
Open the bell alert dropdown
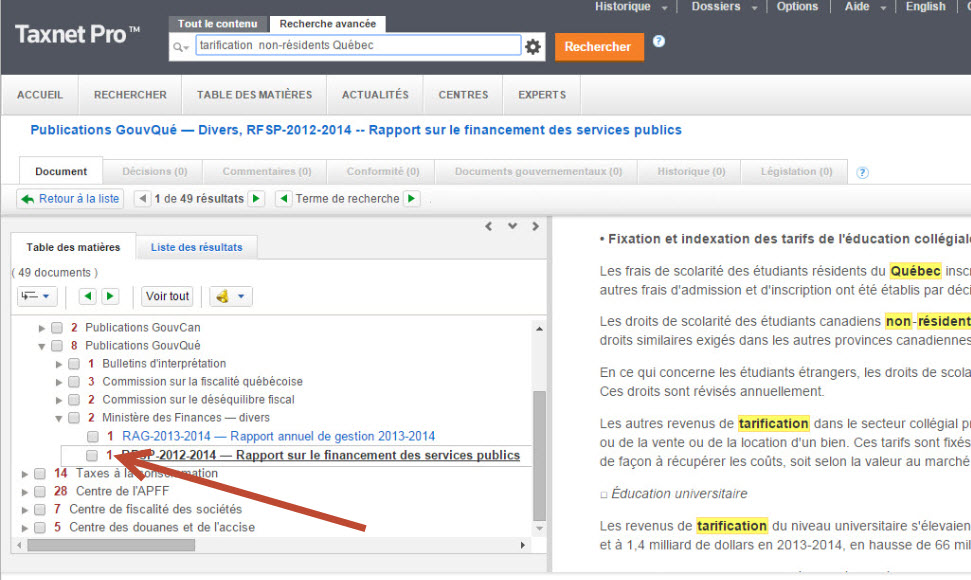230,296
